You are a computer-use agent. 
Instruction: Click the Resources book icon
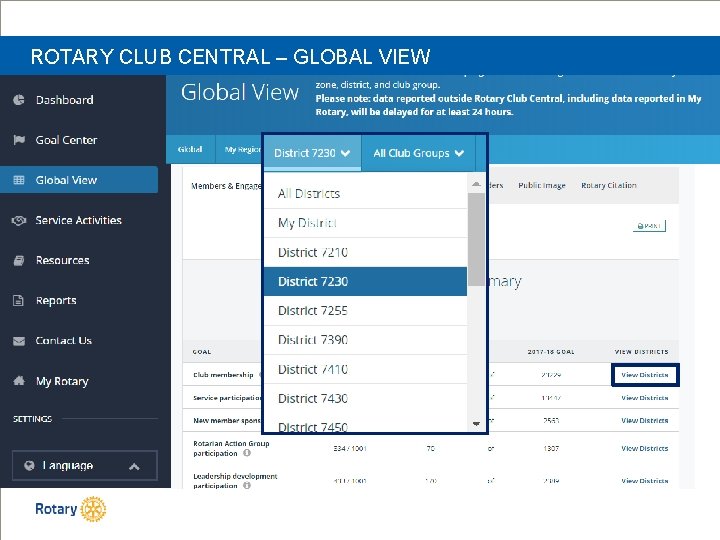pyautogui.click(x=19, y=260)
